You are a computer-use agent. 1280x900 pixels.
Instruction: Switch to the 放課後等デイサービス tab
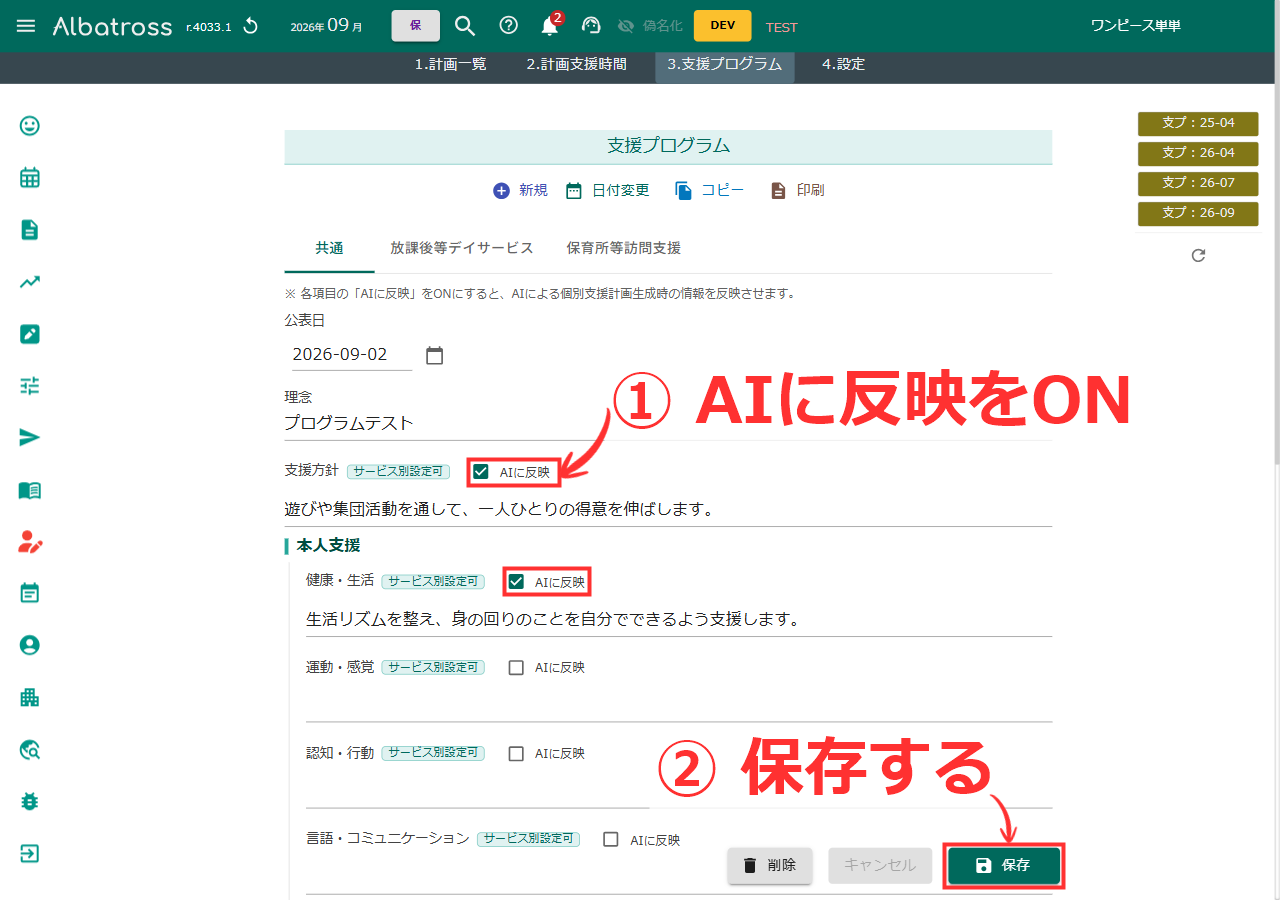pyautogui.click(x=462, y=248)
